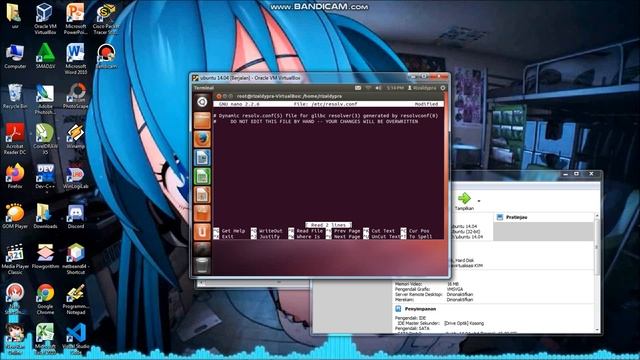This screenshot has width=640, height=360.
Task: Open LibreOffice Calc in the Ubuntu launcher
Action: coord(202,176)
